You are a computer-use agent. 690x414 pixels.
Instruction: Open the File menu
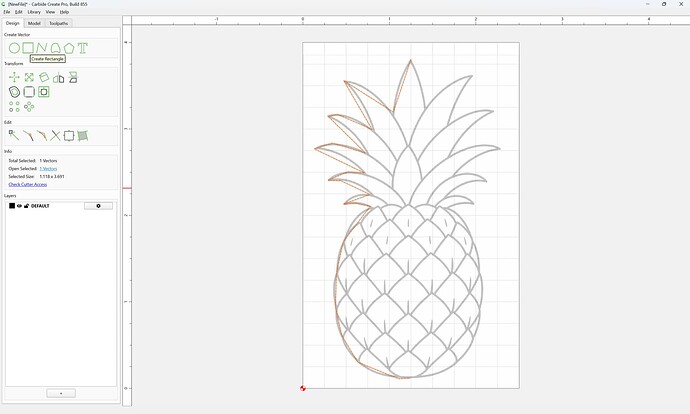[7, 12]
